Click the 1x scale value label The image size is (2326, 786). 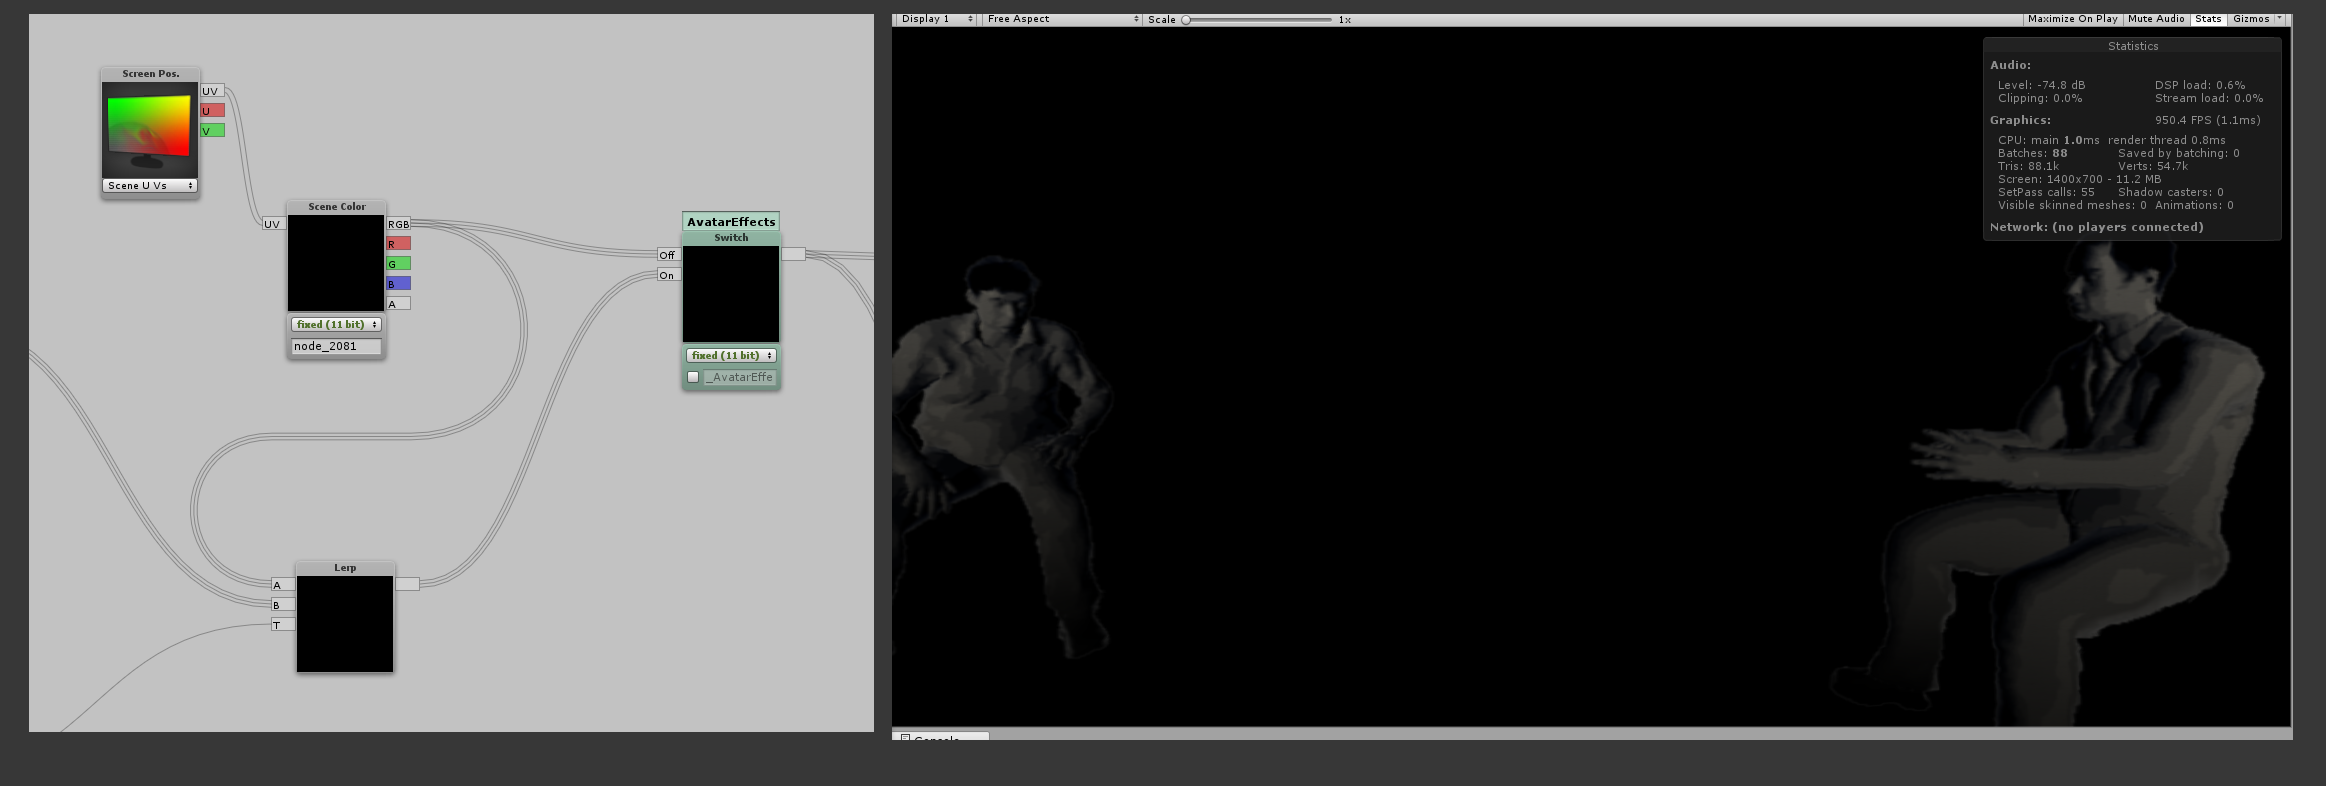1345,20
